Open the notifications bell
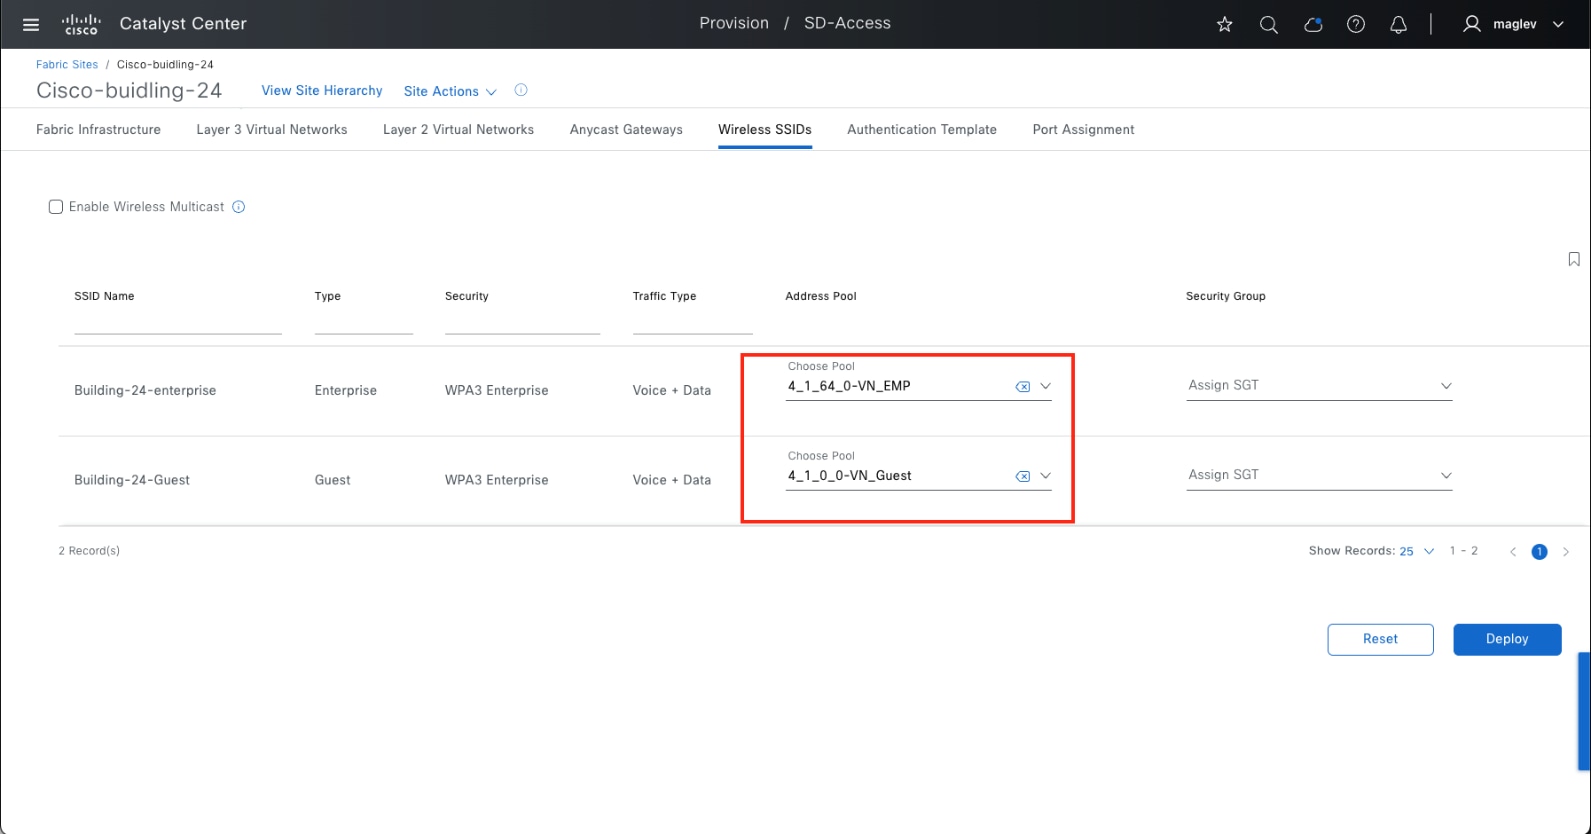Viewport: 1591px width, 834px height. point(1398,25)
